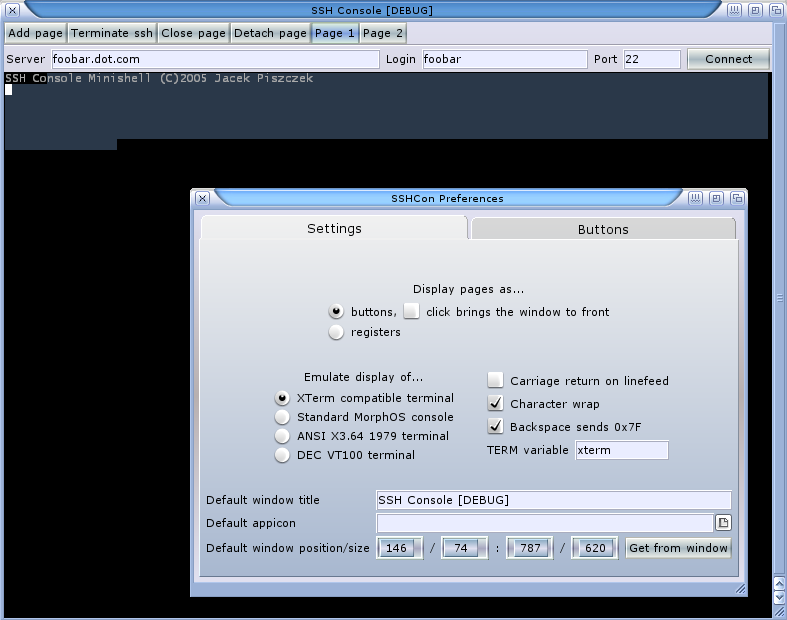This screenshot has height=620, width=787.
Task: Click the depth gadget of SSH Console window
Action: click(x=775, y=10)
